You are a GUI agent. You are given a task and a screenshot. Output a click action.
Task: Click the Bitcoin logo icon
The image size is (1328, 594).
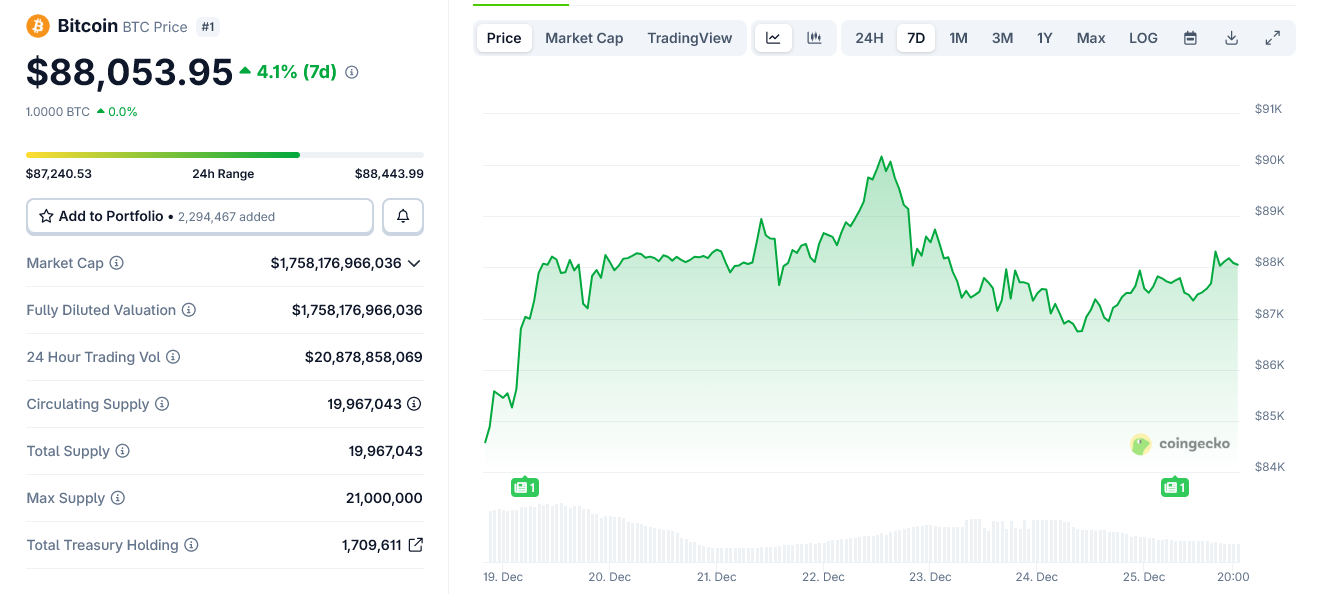point(38,26)
